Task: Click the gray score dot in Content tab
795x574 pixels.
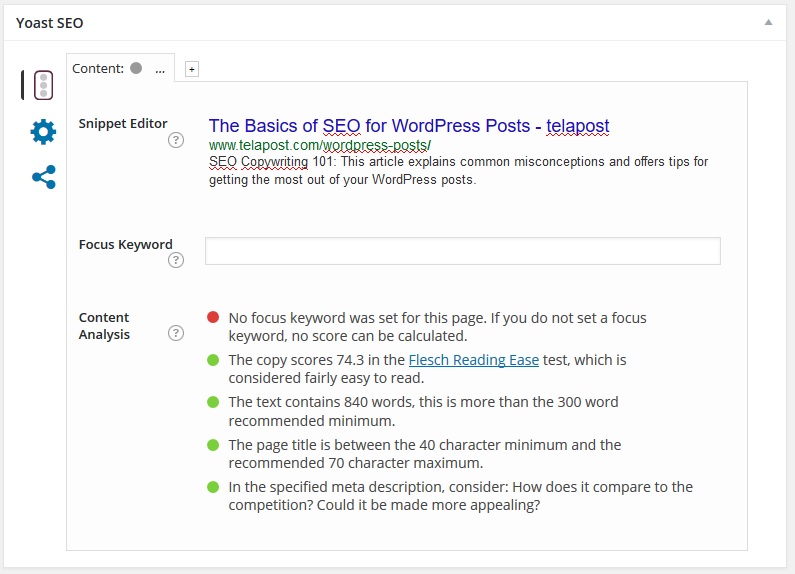Action: (136, 68)
